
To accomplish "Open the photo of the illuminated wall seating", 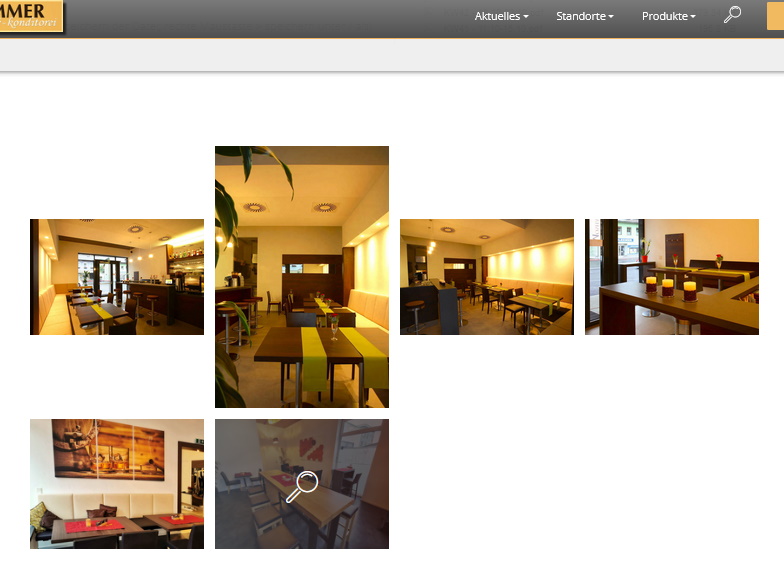I will (486, 276).
